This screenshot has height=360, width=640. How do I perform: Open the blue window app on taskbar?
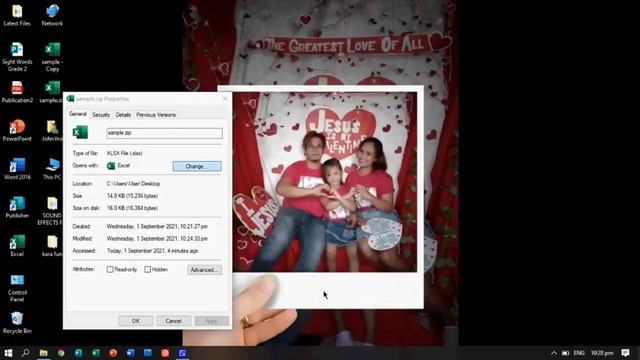coord(148,353)
